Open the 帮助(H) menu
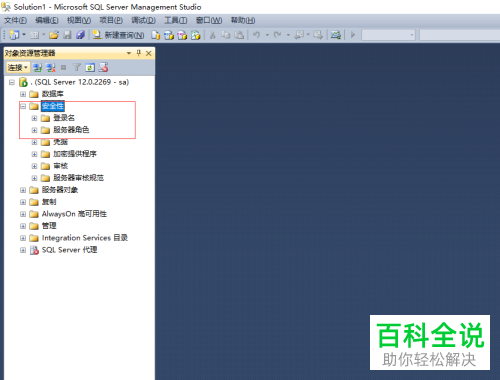The height and width of the screenshot is (380, 500). coord(243,20)
